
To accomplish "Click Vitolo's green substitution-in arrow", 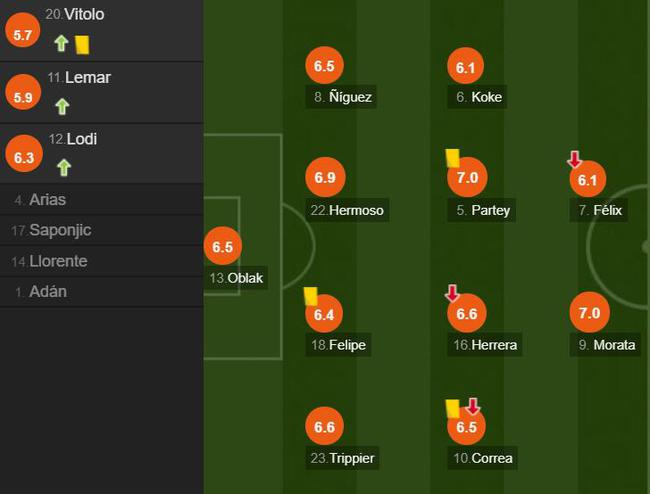I will click(x=61, y=43).
